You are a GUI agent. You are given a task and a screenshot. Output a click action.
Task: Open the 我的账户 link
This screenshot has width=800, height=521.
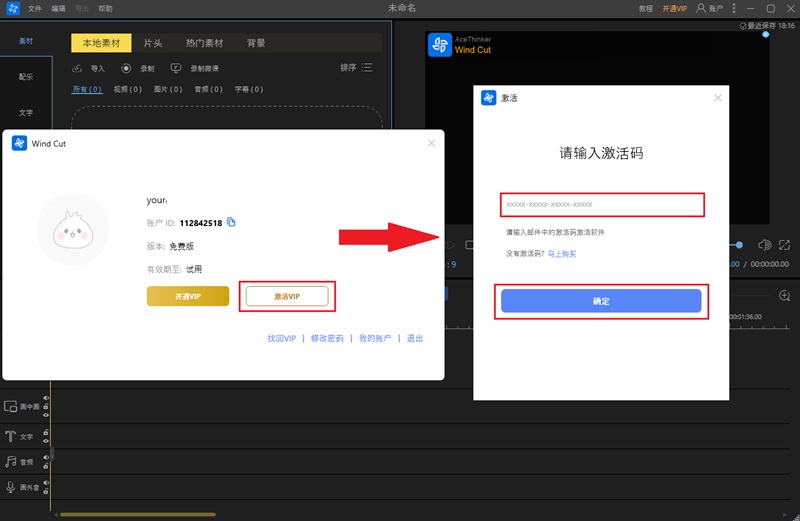click(x=375, y=338)
